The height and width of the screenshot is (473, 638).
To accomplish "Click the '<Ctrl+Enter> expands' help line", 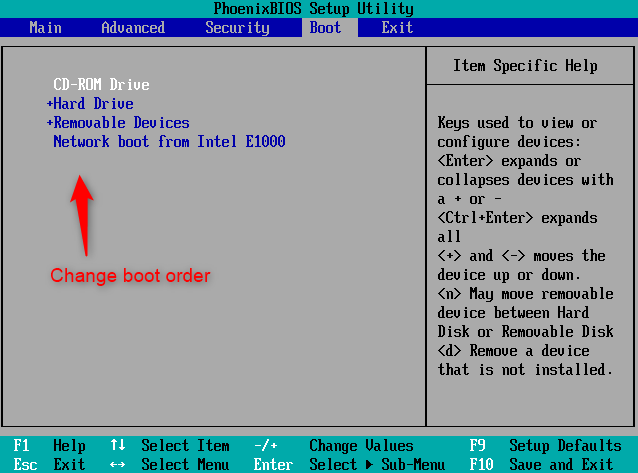I will [517, 218].
